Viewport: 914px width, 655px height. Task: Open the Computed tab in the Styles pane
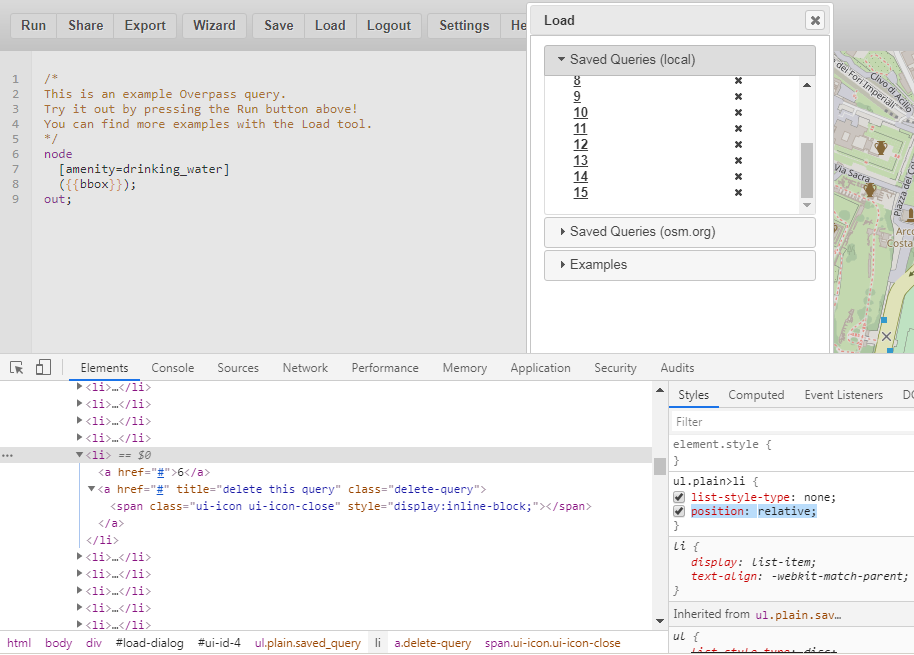[756, 395]
